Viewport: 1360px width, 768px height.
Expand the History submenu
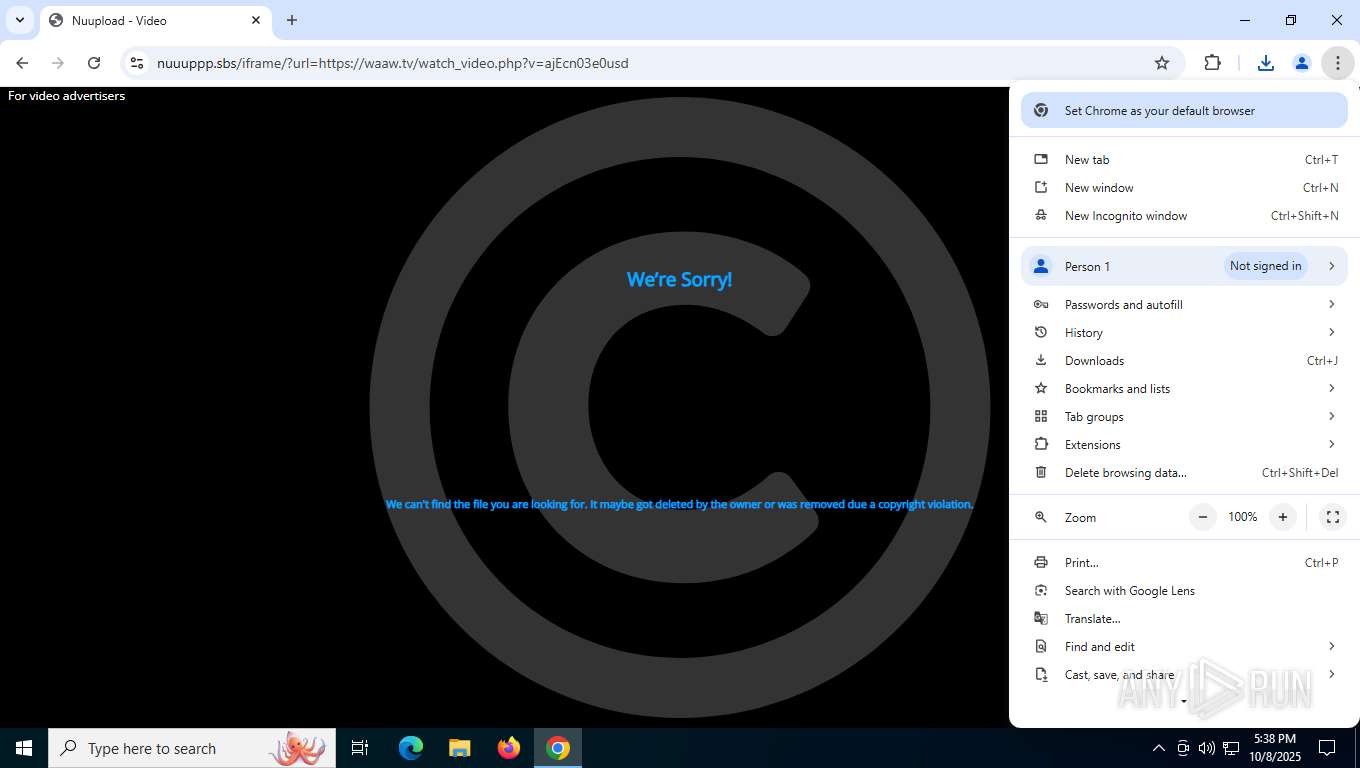(1184, 333)
